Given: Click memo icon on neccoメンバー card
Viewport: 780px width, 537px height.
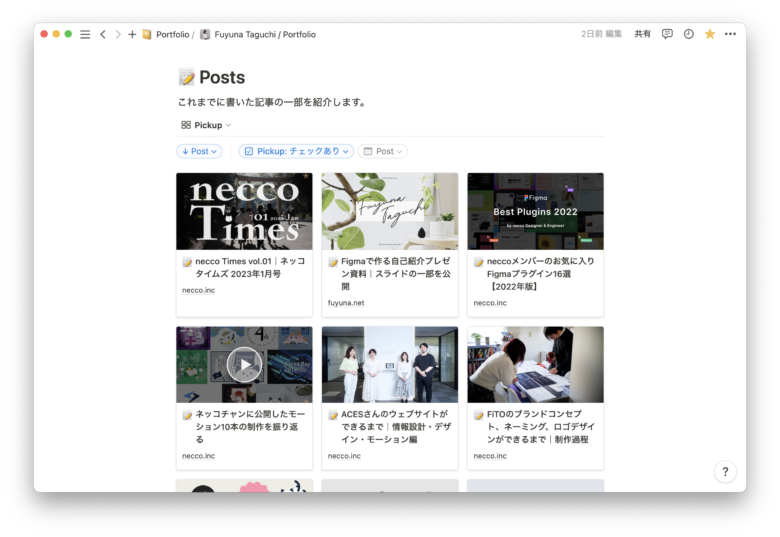Looking at the screenshot, I should click(479, 262).
